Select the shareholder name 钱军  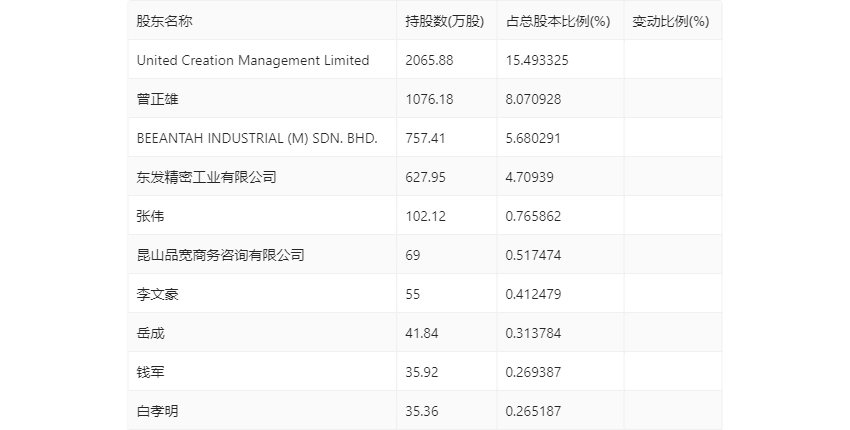pyautogui.click(x=150, y=373)
